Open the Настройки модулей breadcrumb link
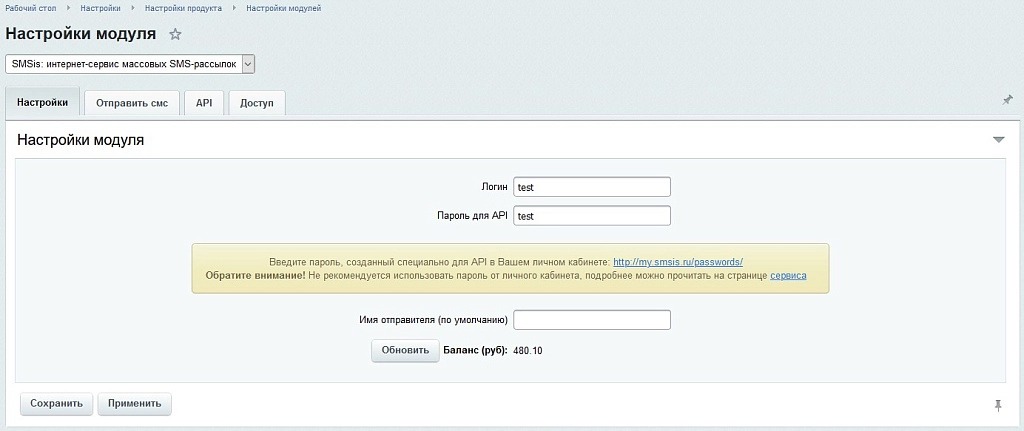 pyautogui.click(x=283, y=8)
